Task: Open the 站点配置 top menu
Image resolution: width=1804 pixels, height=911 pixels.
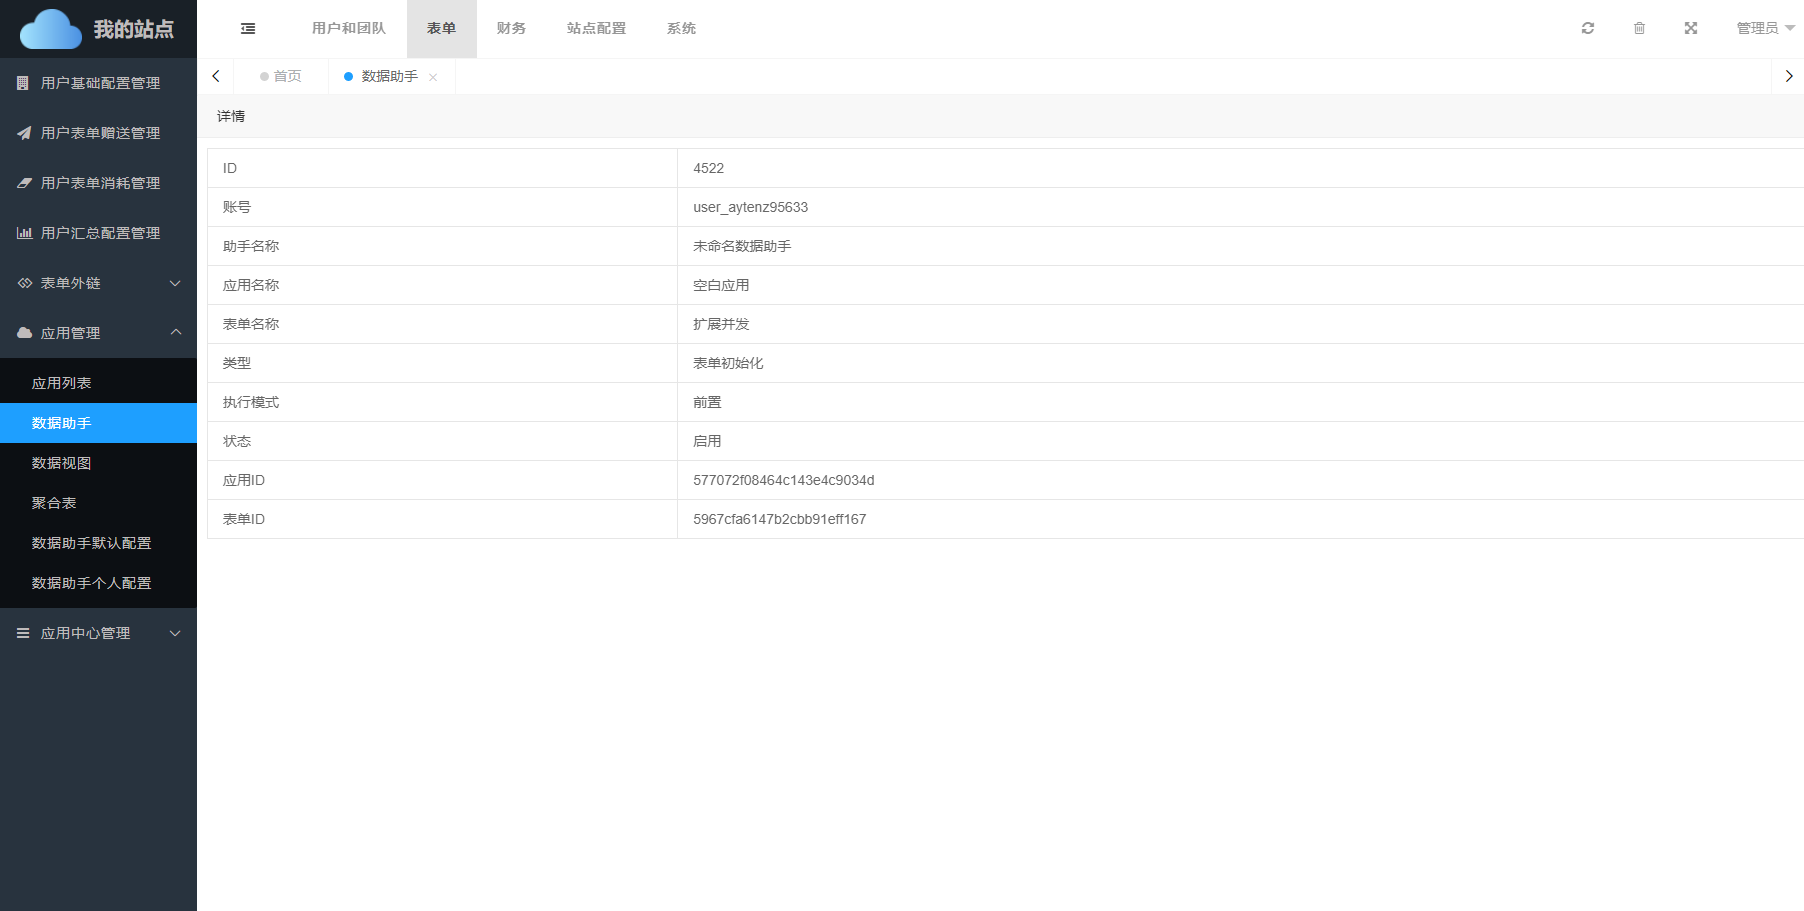Action: click(596, 28)
